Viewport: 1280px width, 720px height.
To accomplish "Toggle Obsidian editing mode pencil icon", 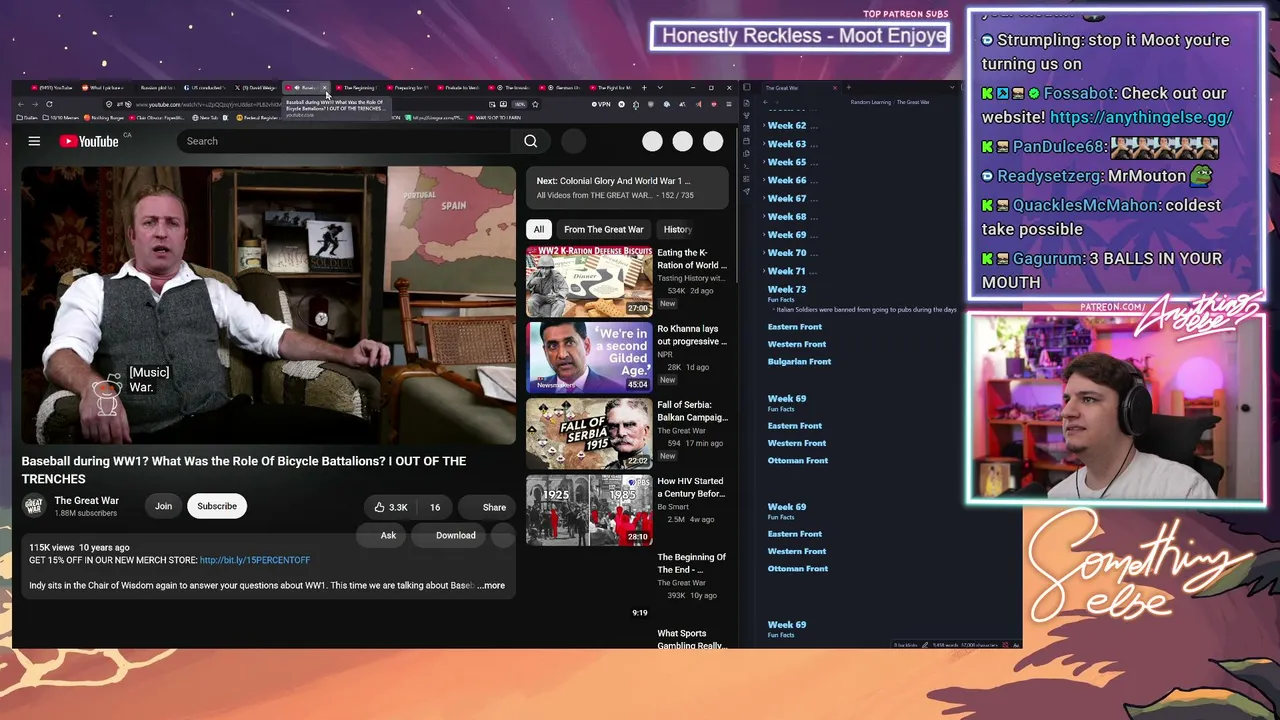I will [x=925, y=645].
